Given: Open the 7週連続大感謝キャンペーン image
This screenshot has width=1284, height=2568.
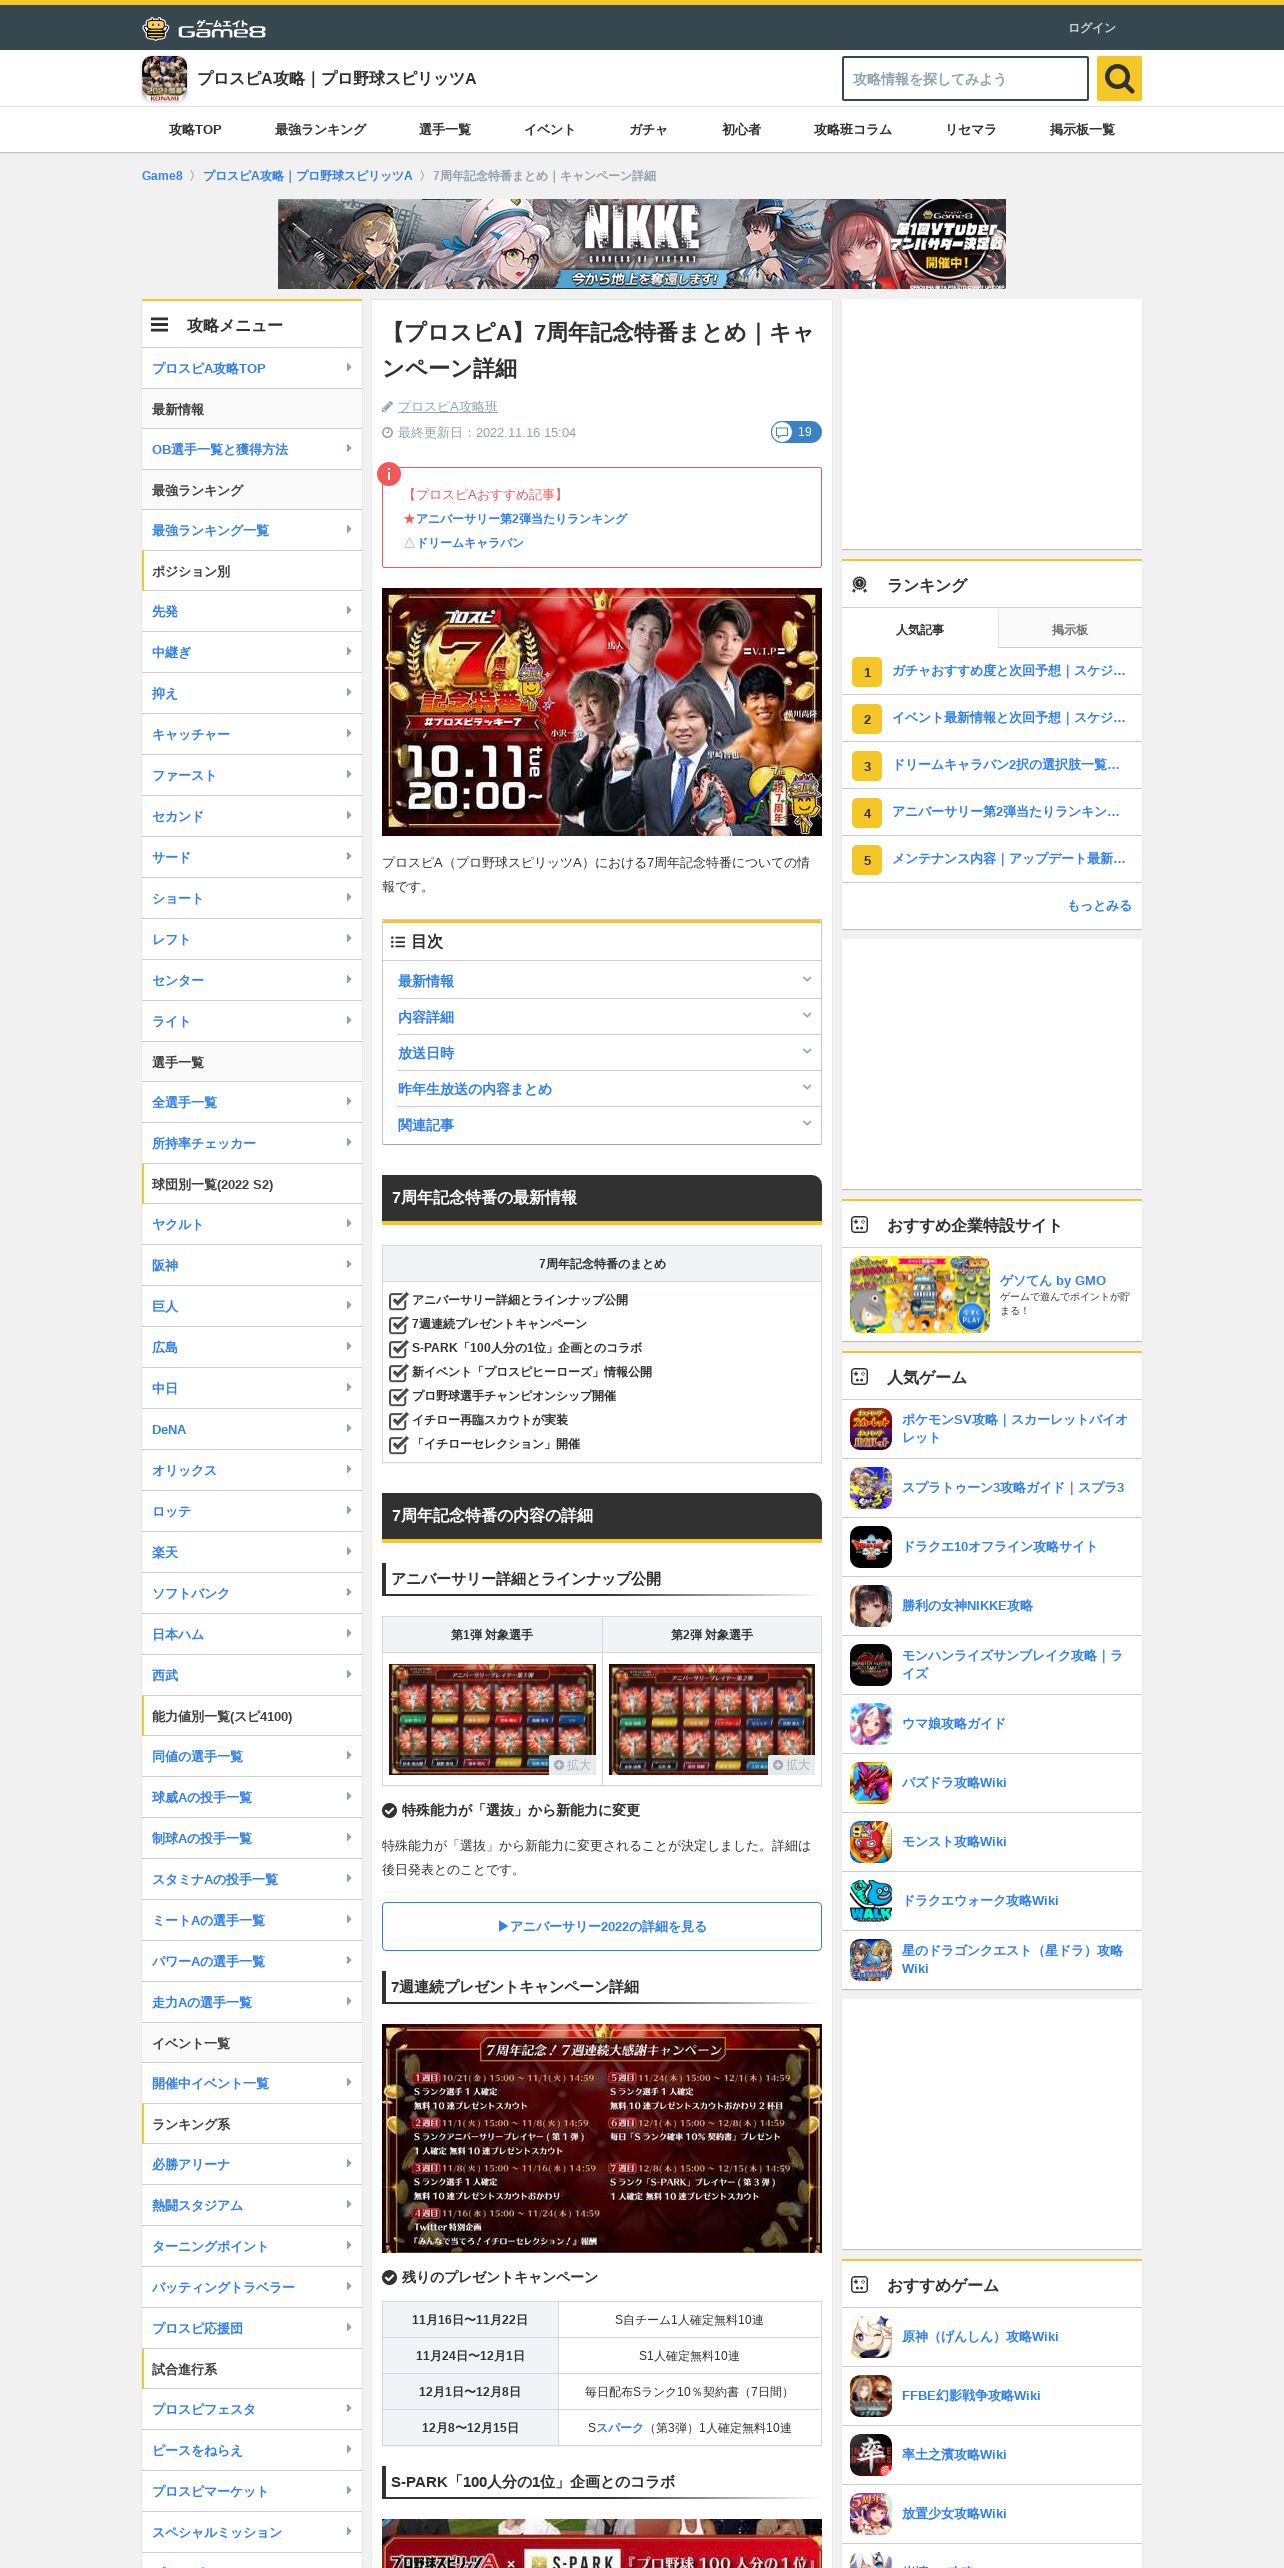Looking at the screenshot, I should point(602,2138).
